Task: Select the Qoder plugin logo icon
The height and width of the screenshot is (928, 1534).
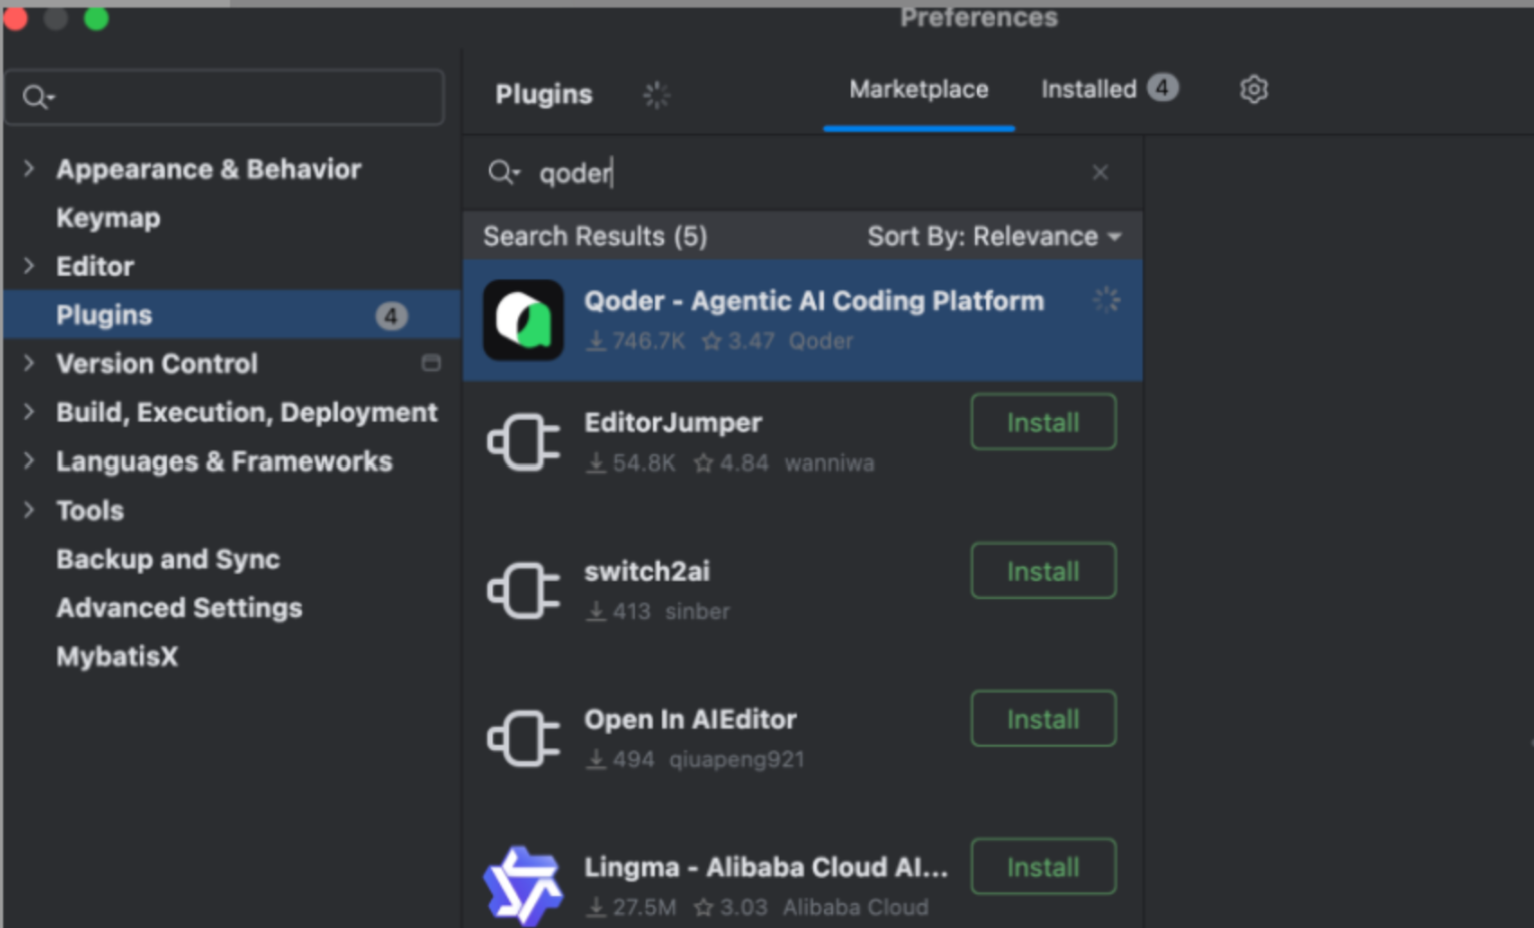Action: [523, 320]
